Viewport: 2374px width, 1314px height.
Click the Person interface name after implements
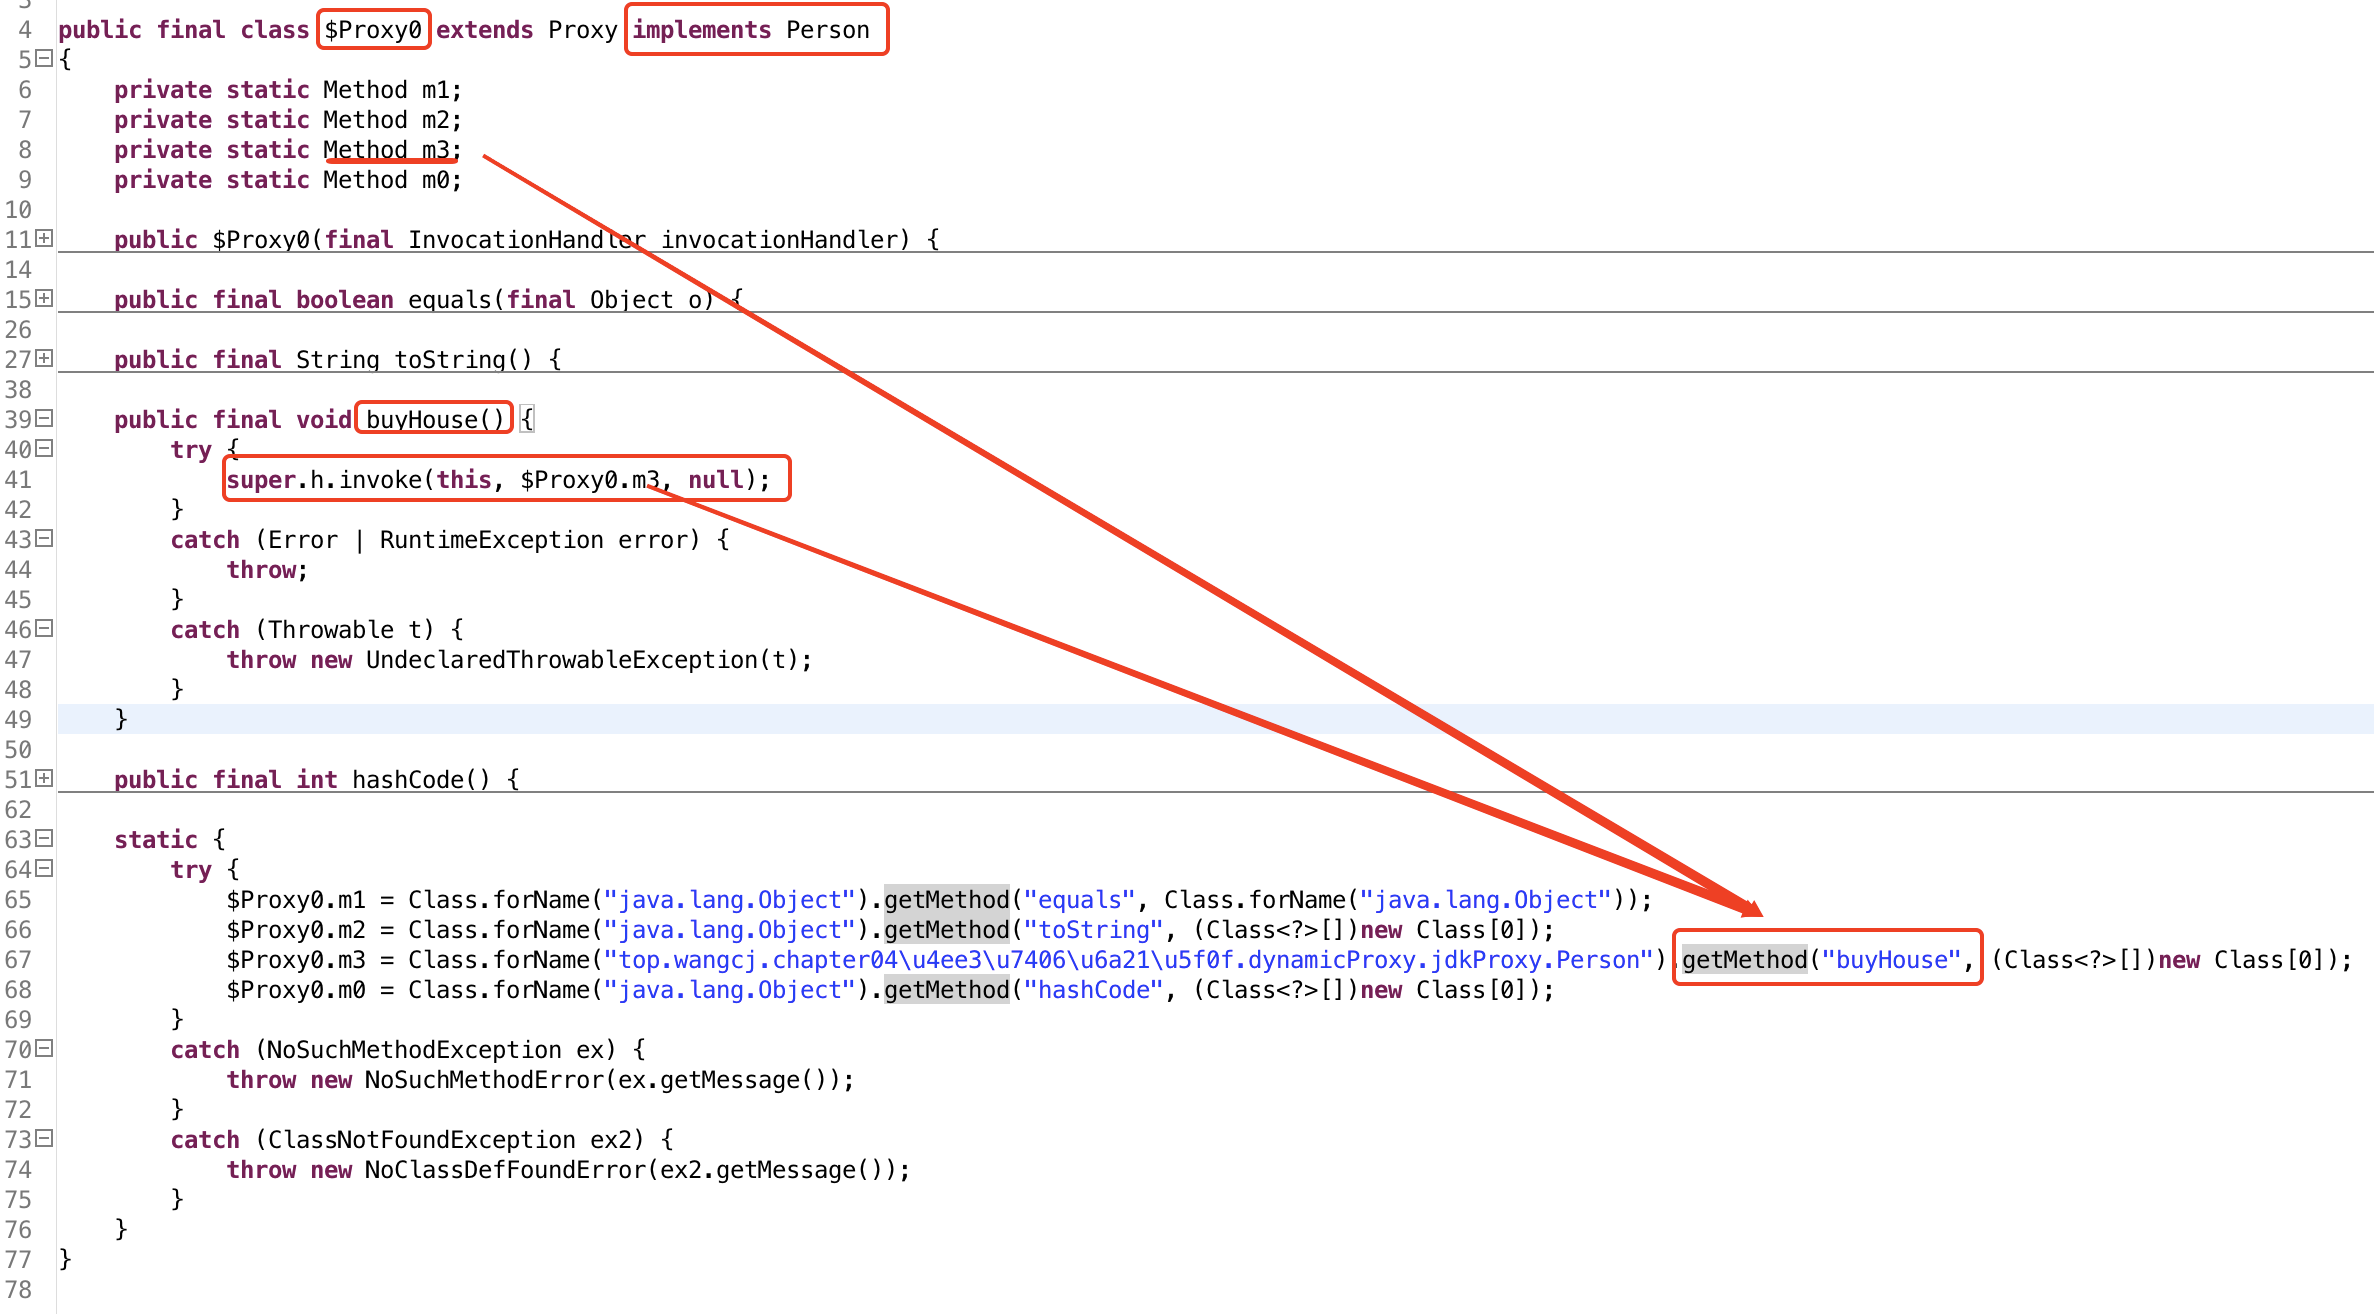[x=827, y=30]
